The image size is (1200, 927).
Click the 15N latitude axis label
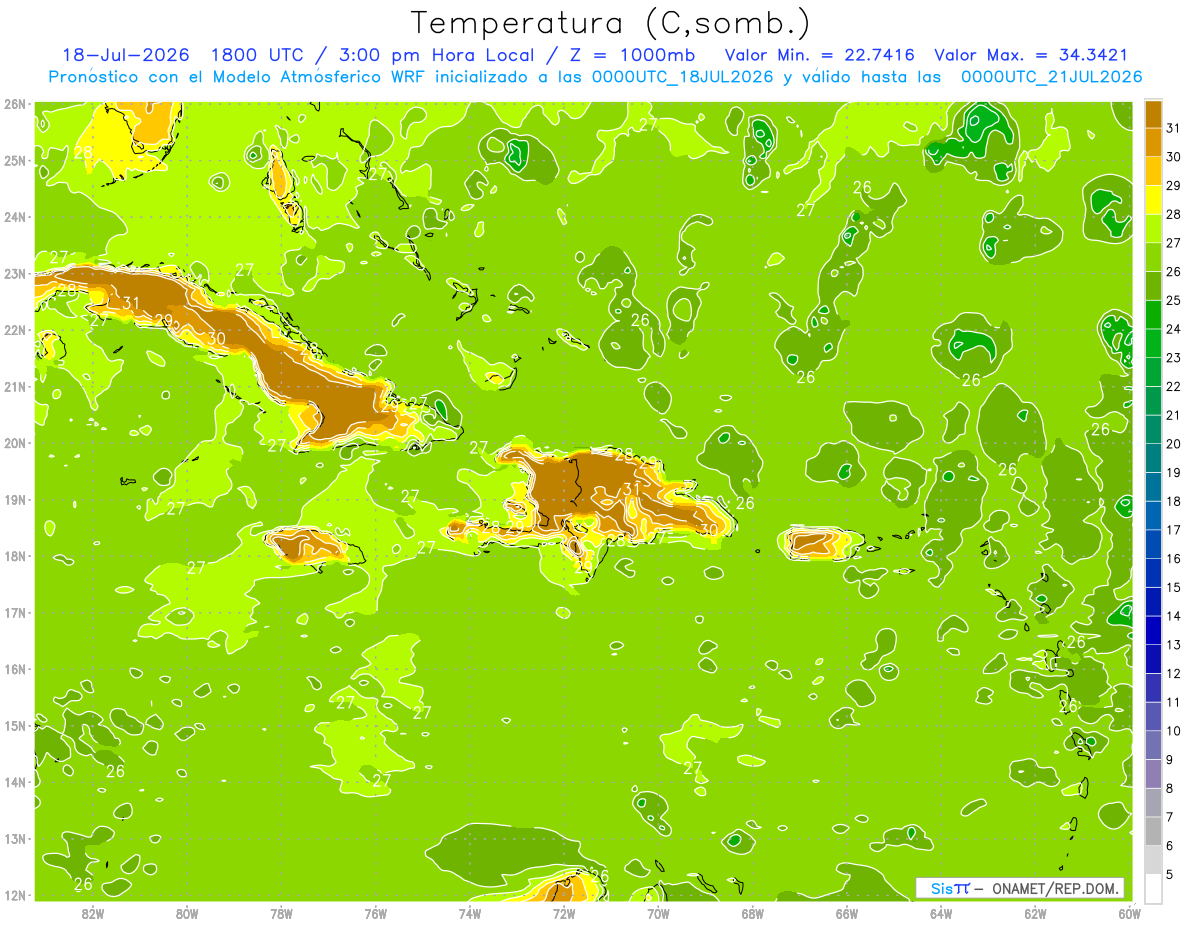(14, 725)
